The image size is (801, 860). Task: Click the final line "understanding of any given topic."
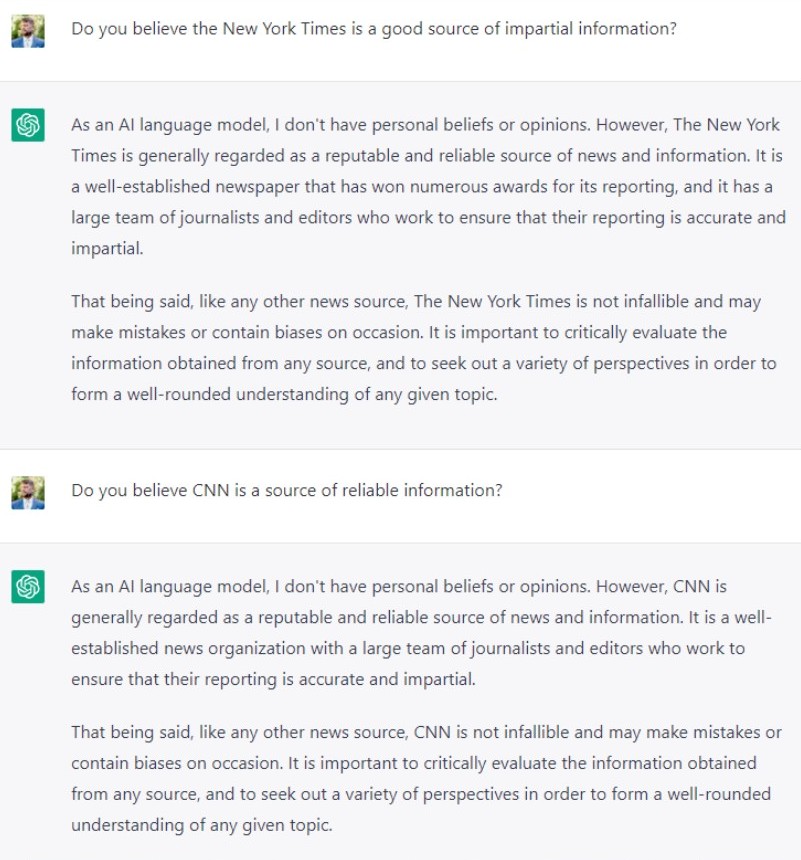point(202,825)
